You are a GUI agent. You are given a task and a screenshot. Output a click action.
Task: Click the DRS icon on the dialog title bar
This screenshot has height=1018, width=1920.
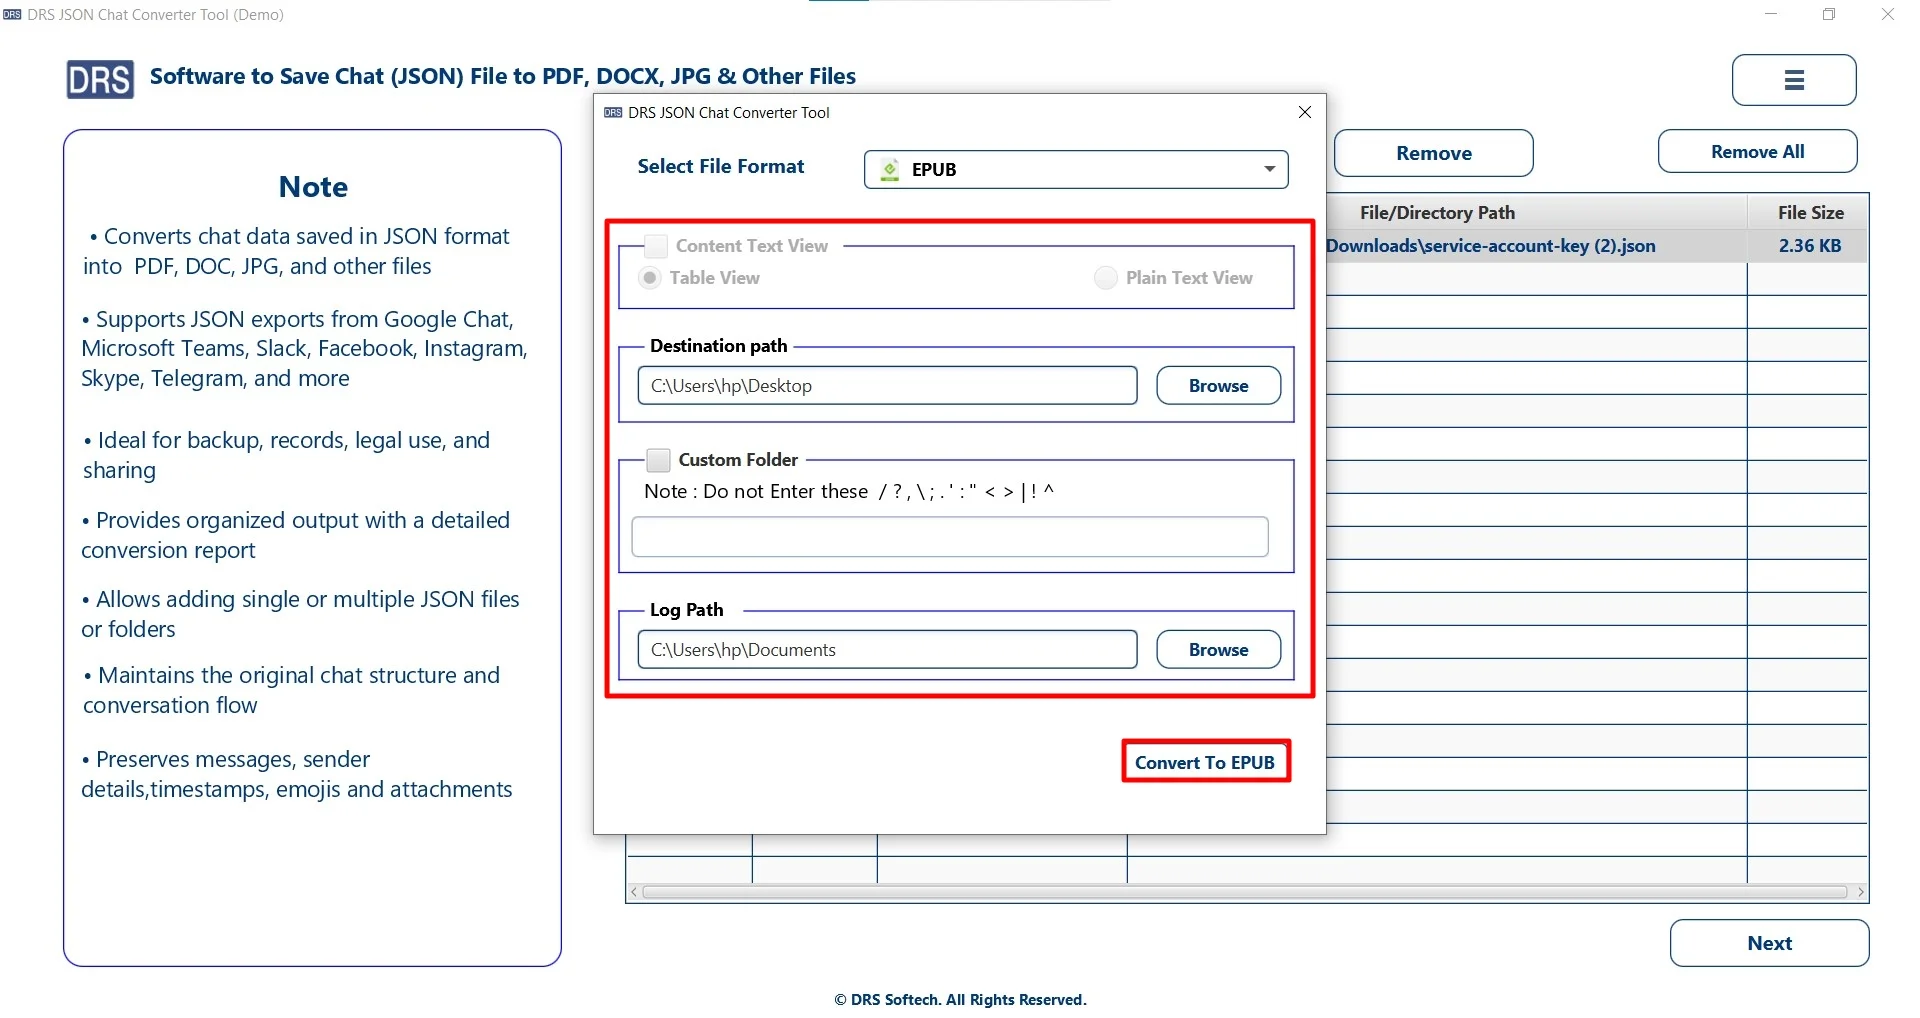[611, 112]
